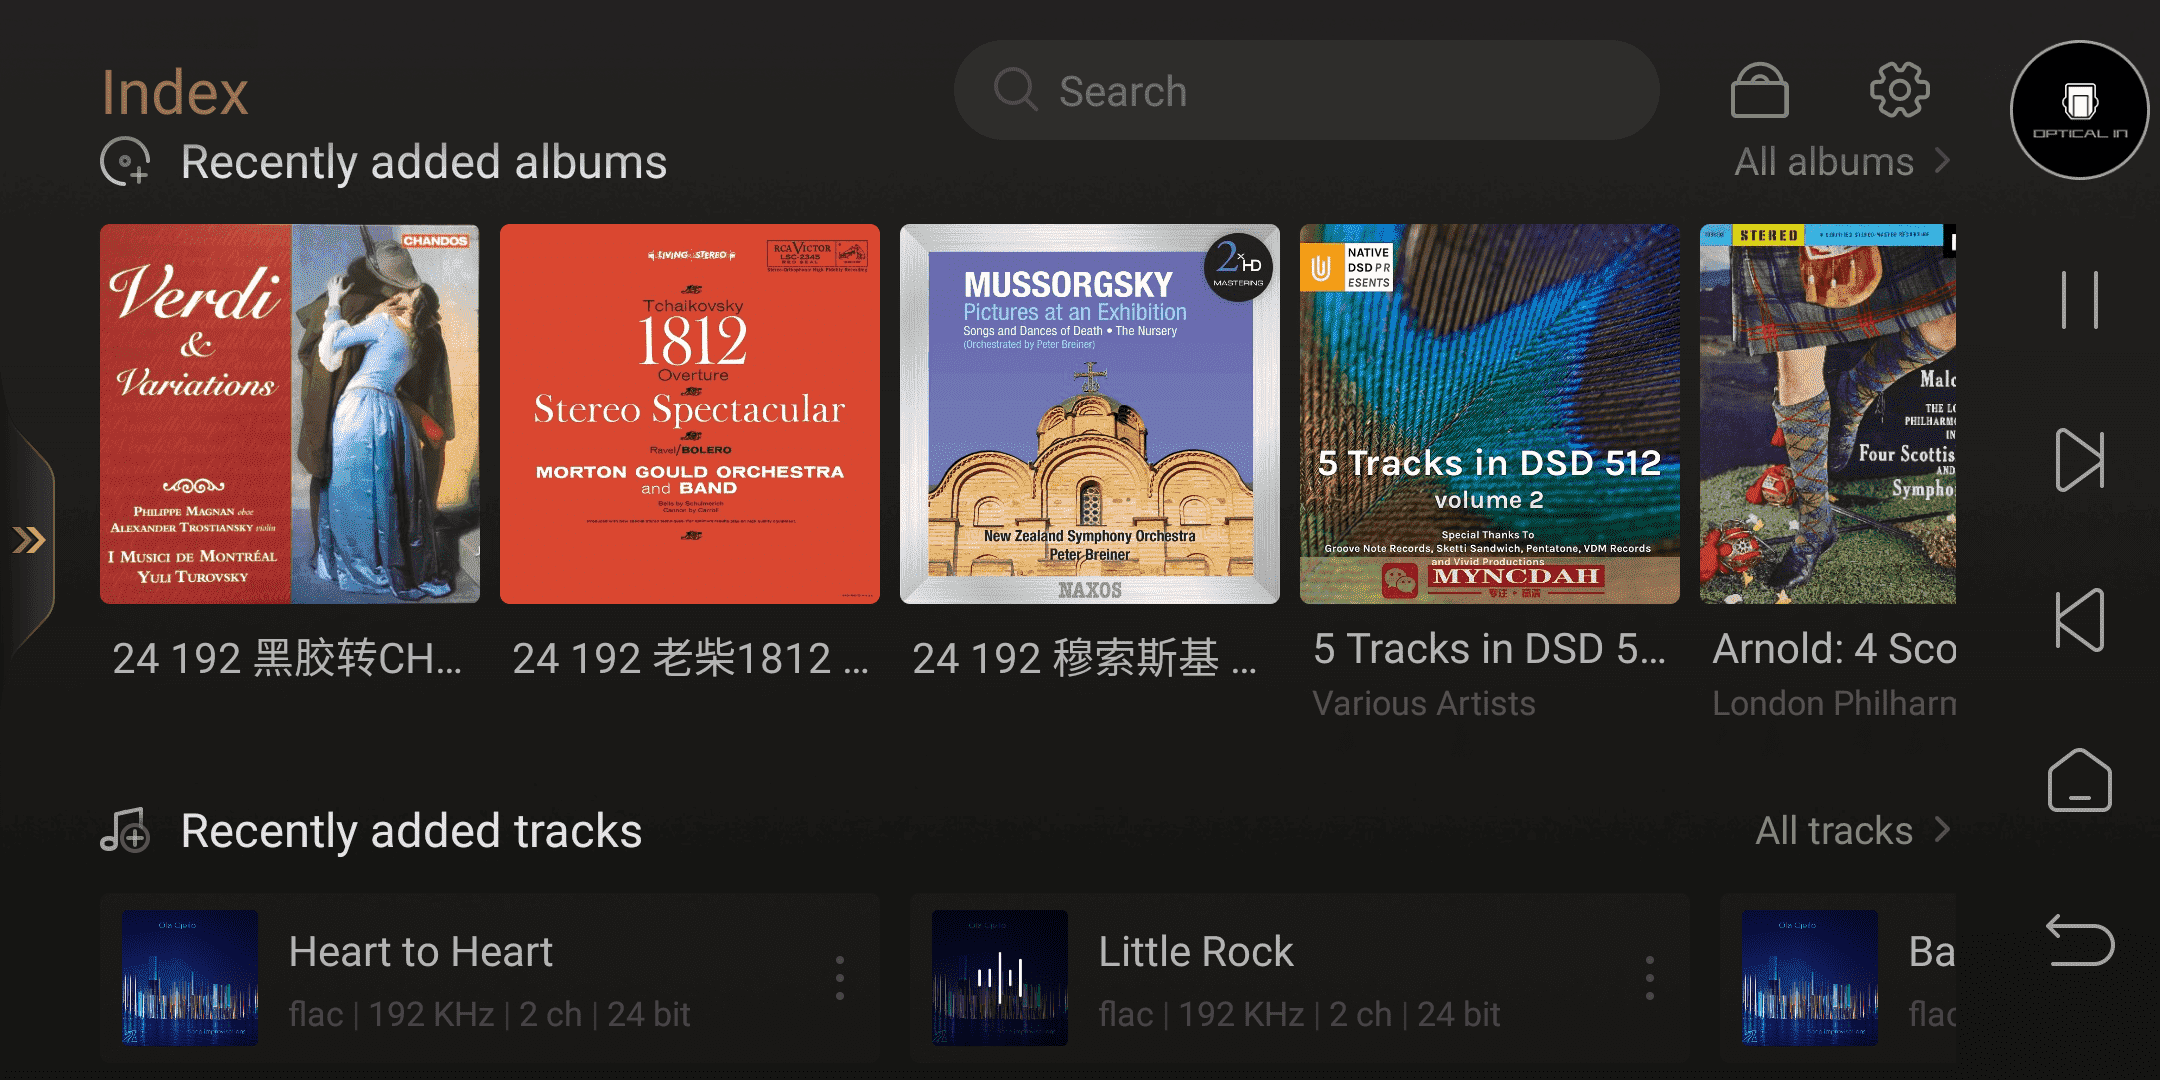Play the Heart to Heart track

[490, 978]
